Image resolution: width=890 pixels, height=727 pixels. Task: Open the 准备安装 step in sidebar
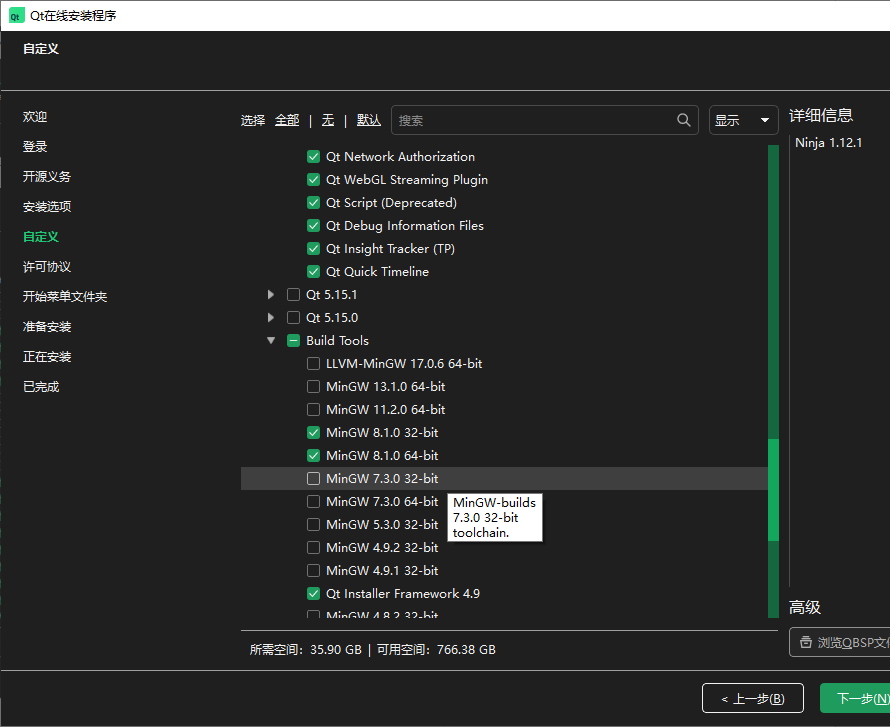47,327
